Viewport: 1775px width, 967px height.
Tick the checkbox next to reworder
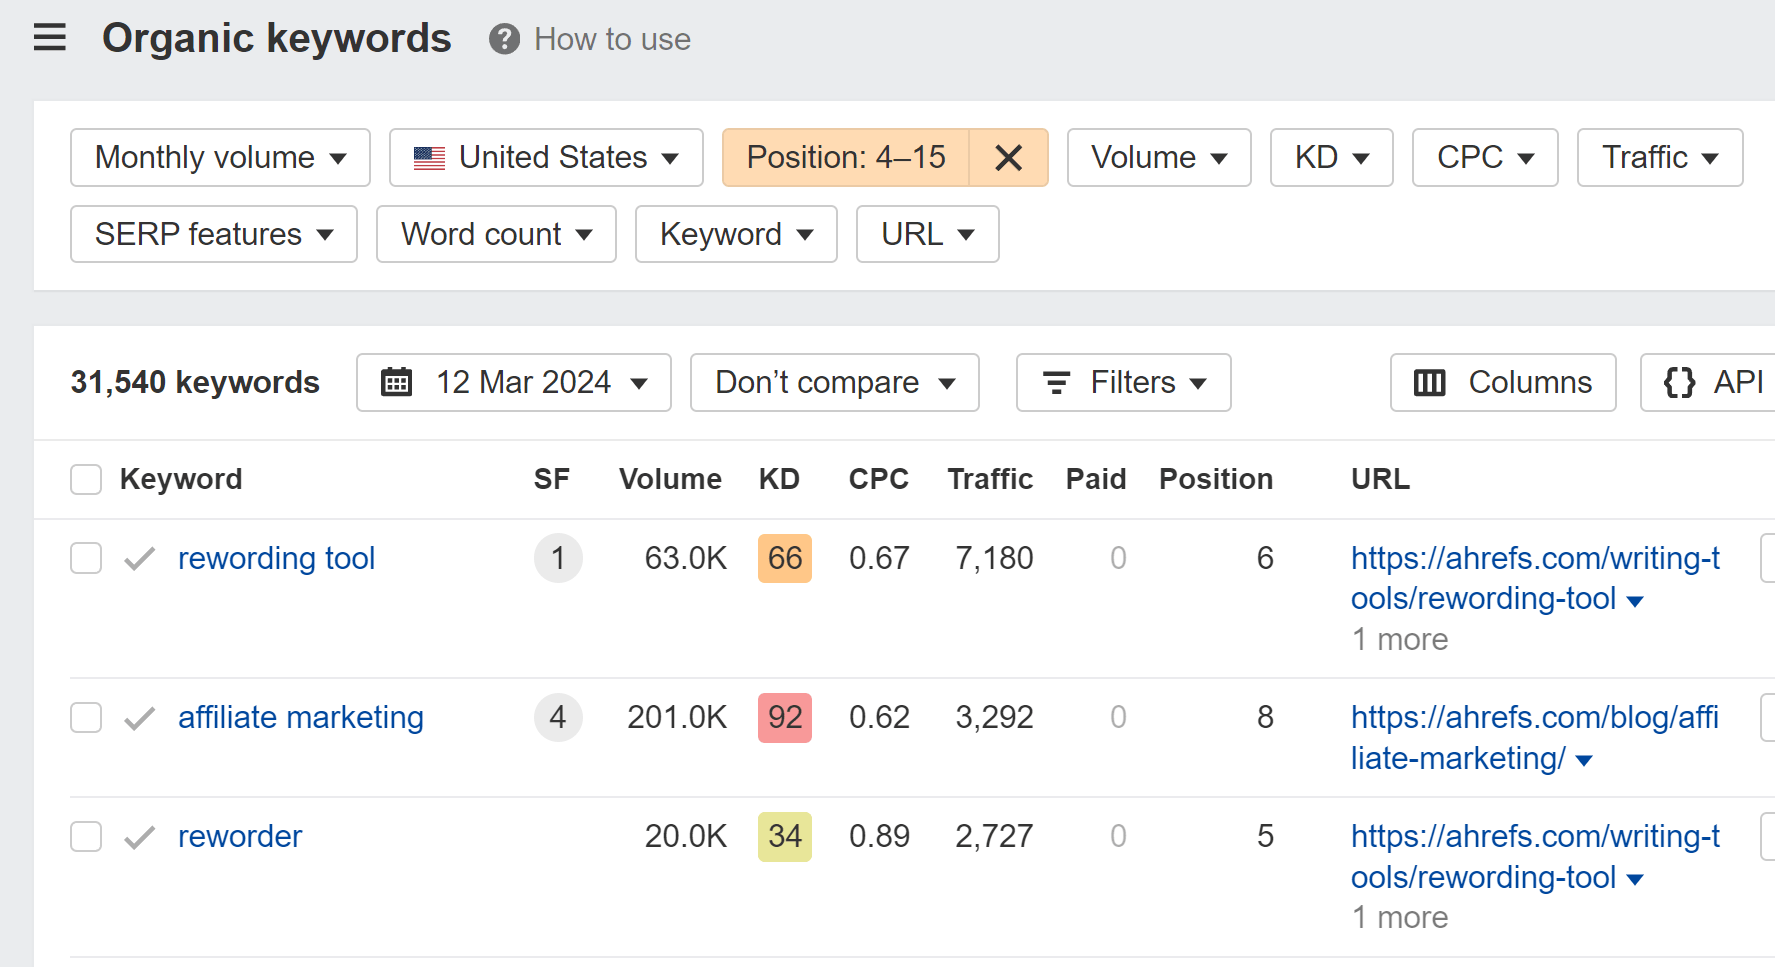86,836
